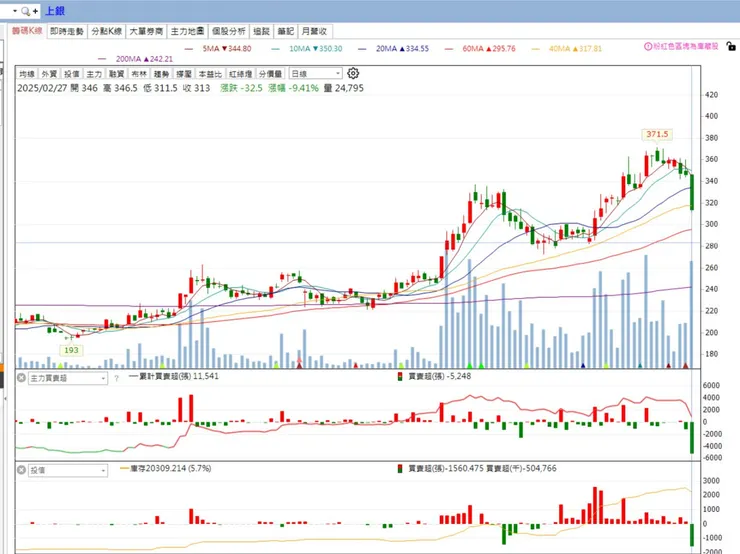Toggle the 投信 overlay button in the chart toolbar
Image resolution: width=740 pixels, height=554 pixels.
pos(72,74)
